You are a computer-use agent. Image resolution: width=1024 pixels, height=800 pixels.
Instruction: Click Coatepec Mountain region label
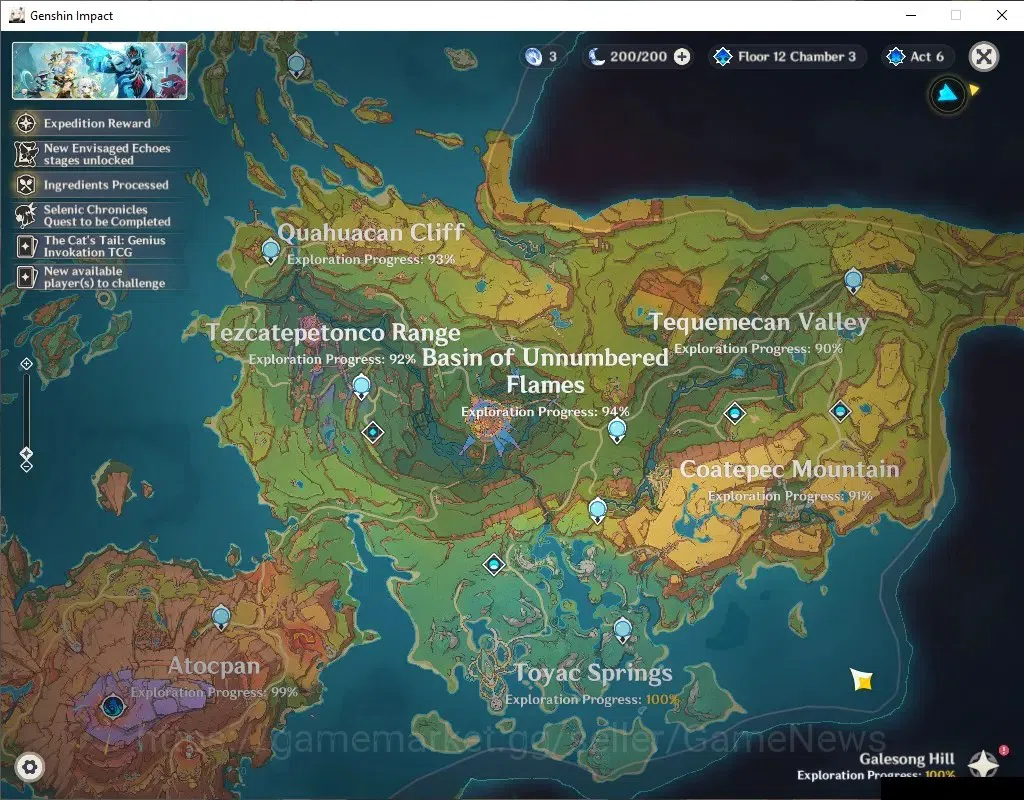pyautogui.click(x=790, y=469)
